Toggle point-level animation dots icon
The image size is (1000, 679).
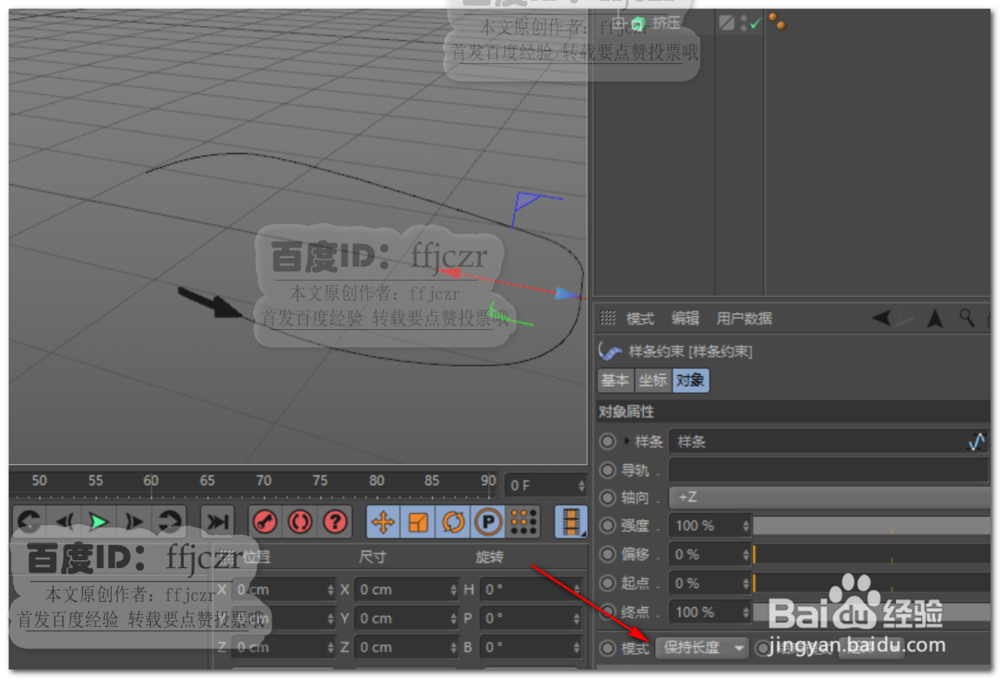click(523, 522)
